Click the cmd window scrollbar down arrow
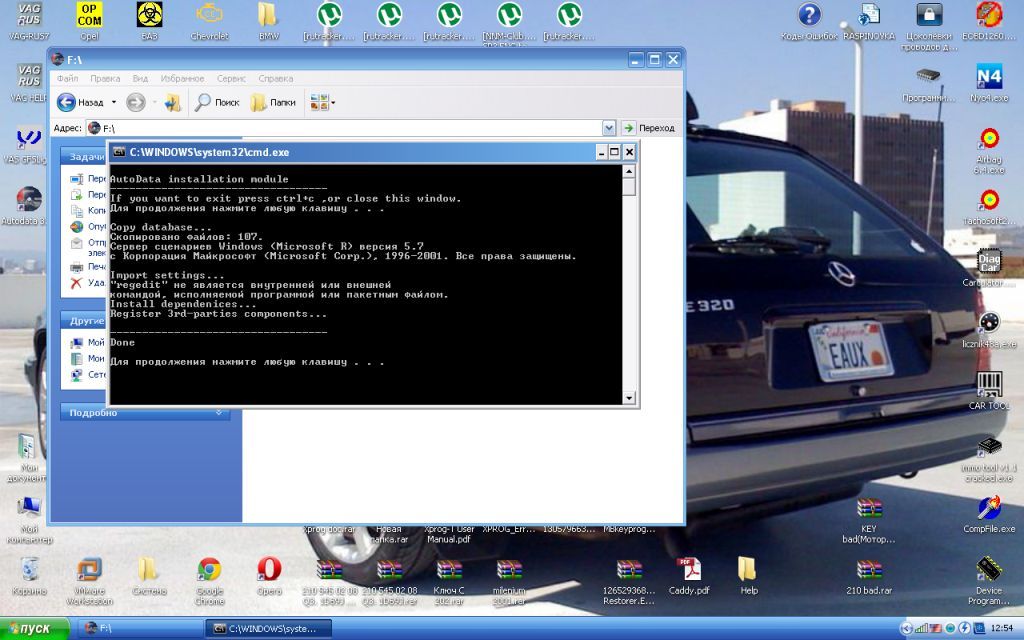Viewport: 1024px width, 640px height. (629, 398)
